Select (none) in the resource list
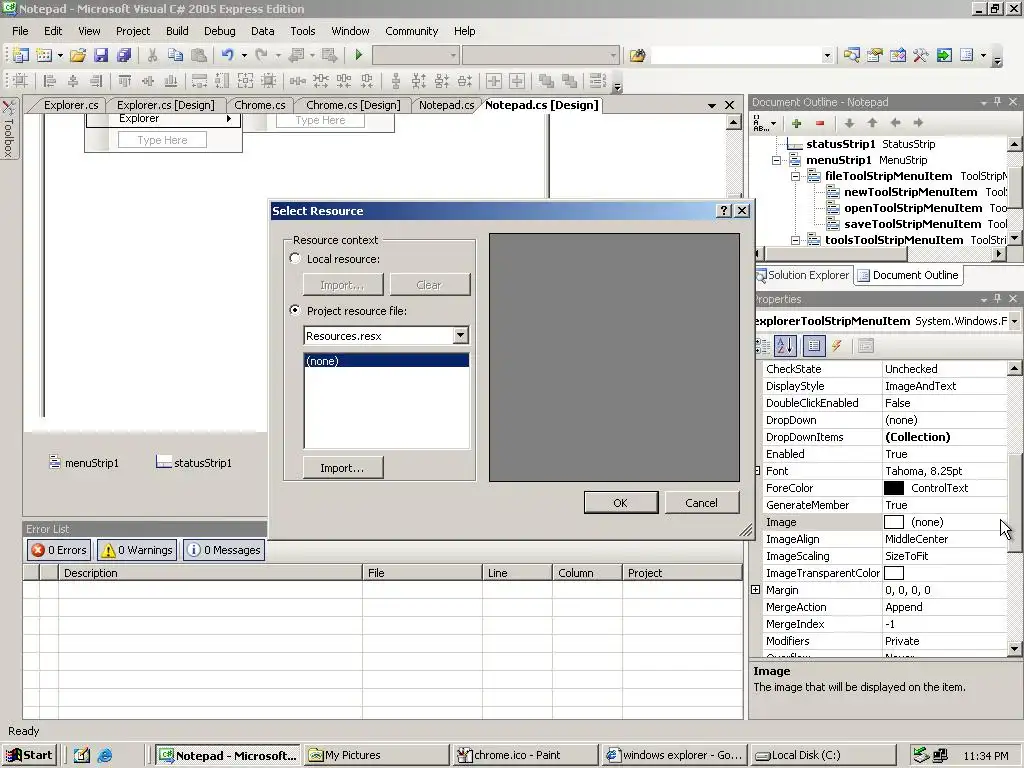This screenshot has height=768, width=1024. point(387,360)
